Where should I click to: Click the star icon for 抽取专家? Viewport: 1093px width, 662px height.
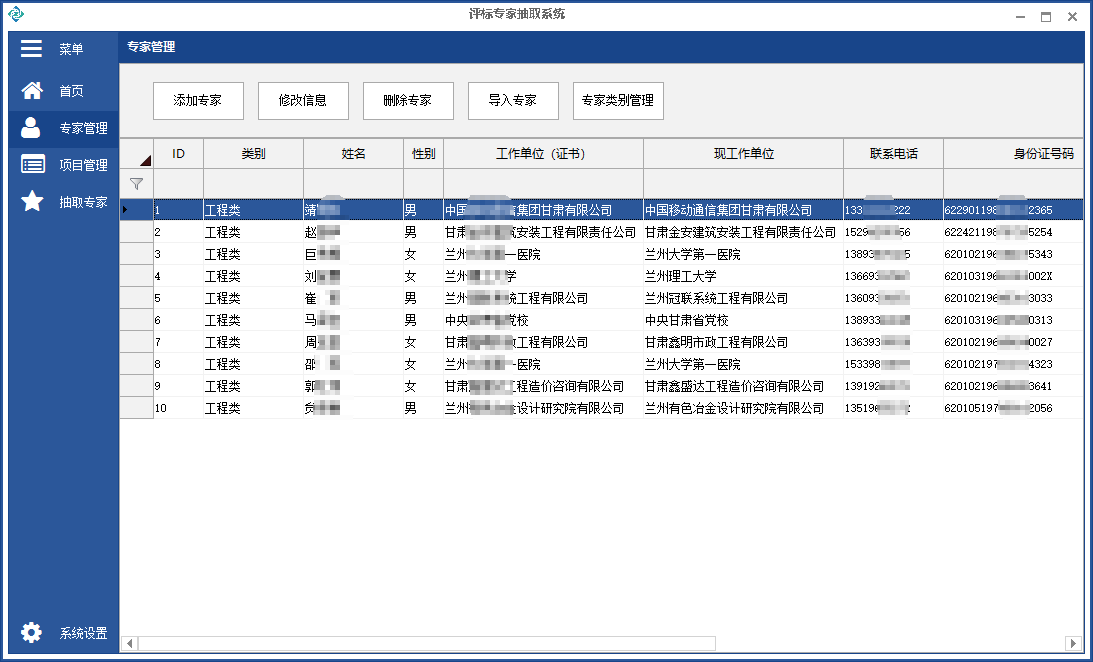pyautogui.click(x=32, y=201)
